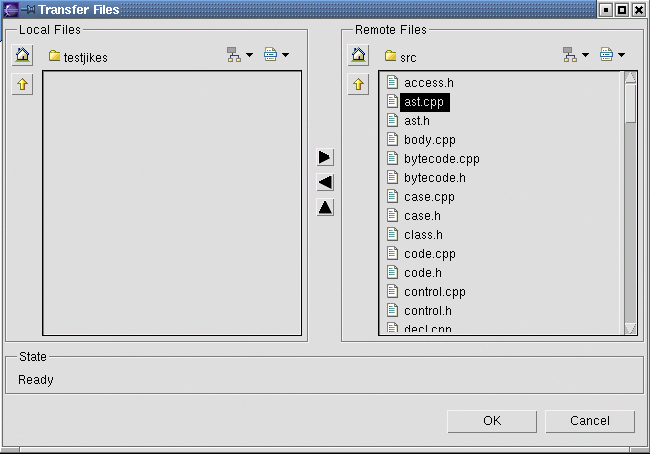Click the highlighted ast.cpp file
Screen dimensions: 650x454
click(x=423, y=102)
